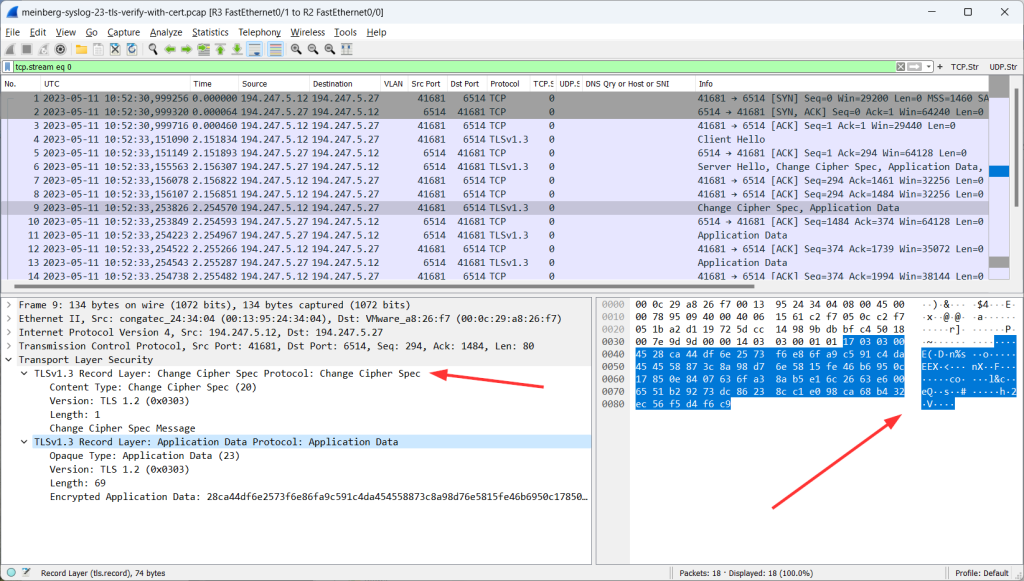Collapse the Transport Layer Security node
Image resolution: width=1024 pixels, height=581 pixels.
tap(8, 360)
